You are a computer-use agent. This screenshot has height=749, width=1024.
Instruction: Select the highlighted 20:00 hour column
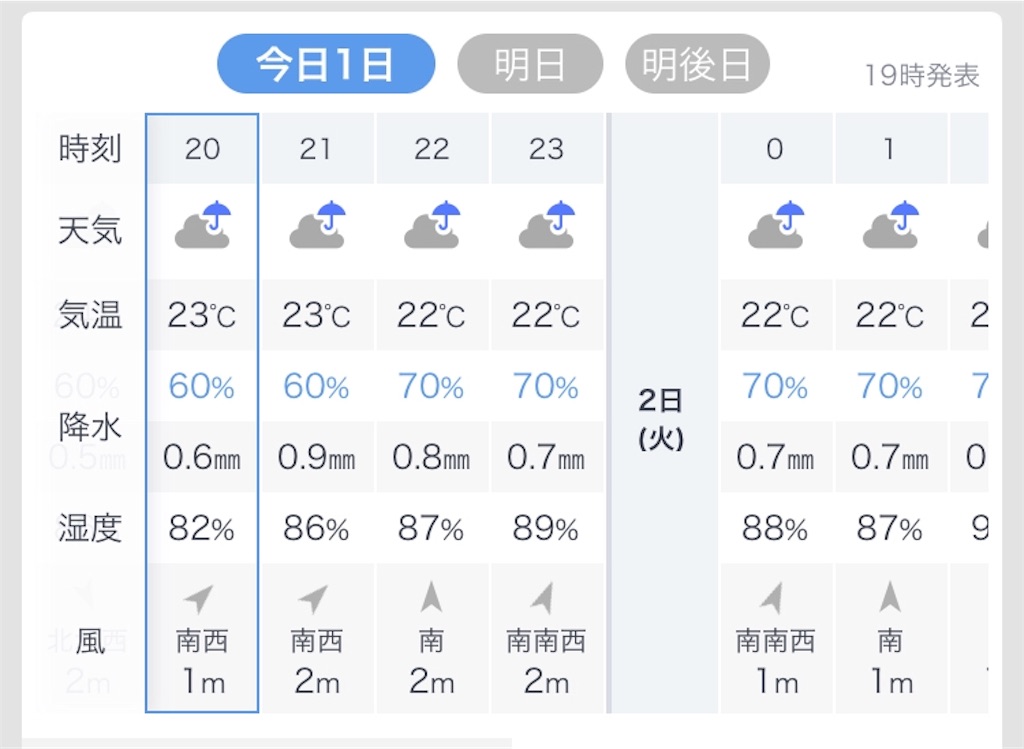click(x=200, y=148)
